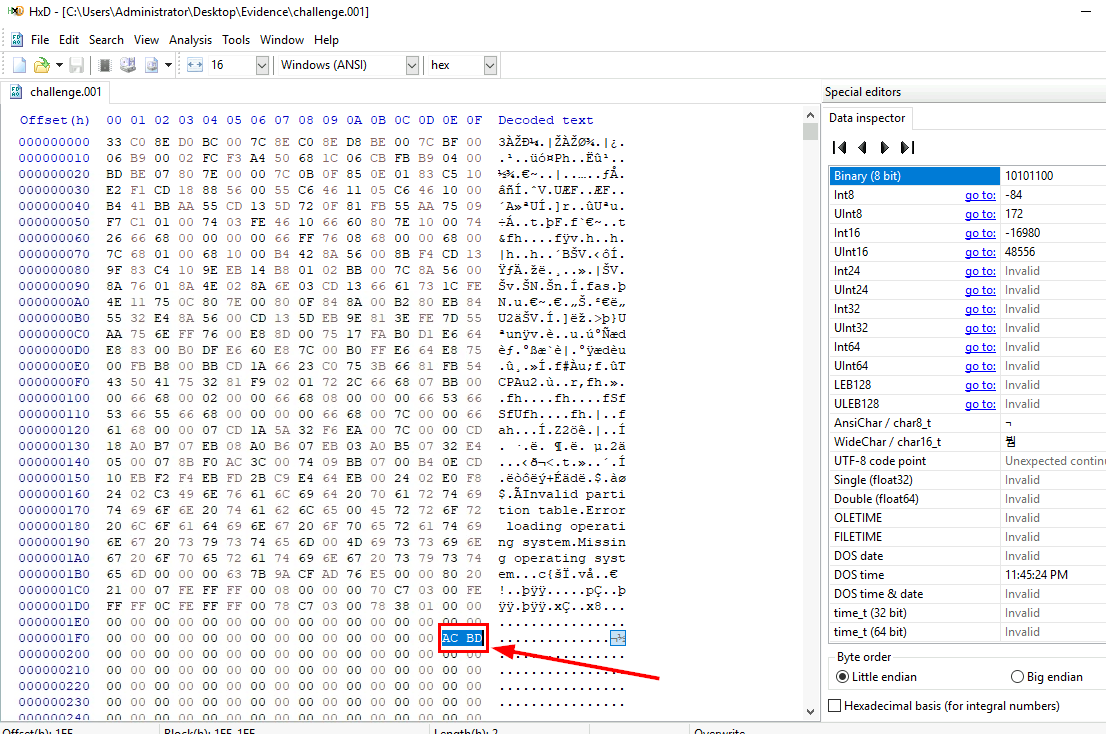Click the first hex byte 33 at offset 0
The image size is (1106, 734).
click(114, 142)
